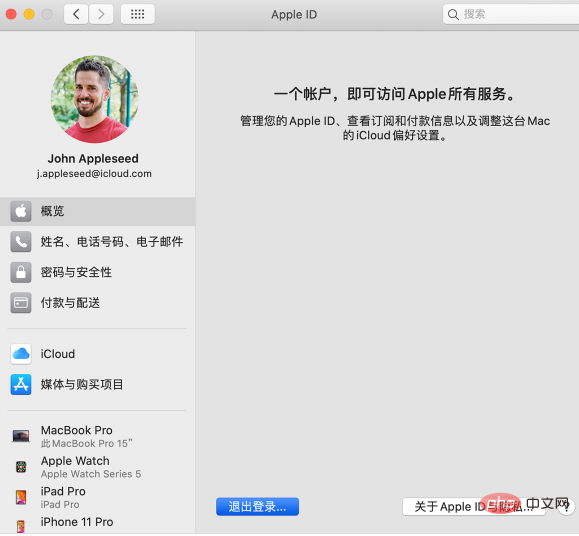The image size is (579, 536).
Task: Open 密码与安全性 section
Action: click(97, 272)
